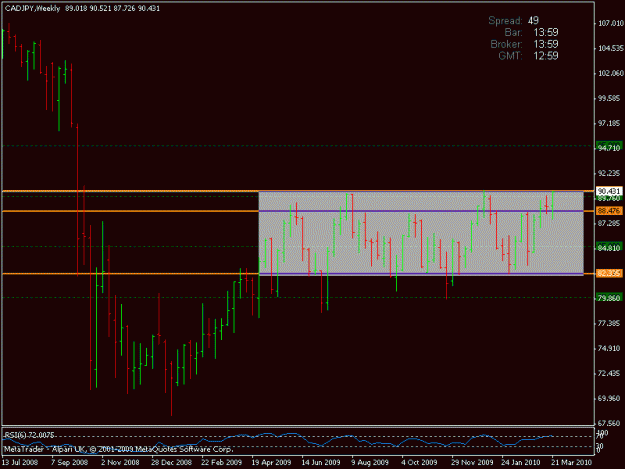Click the green 84.810 price tag

[609, 248]
